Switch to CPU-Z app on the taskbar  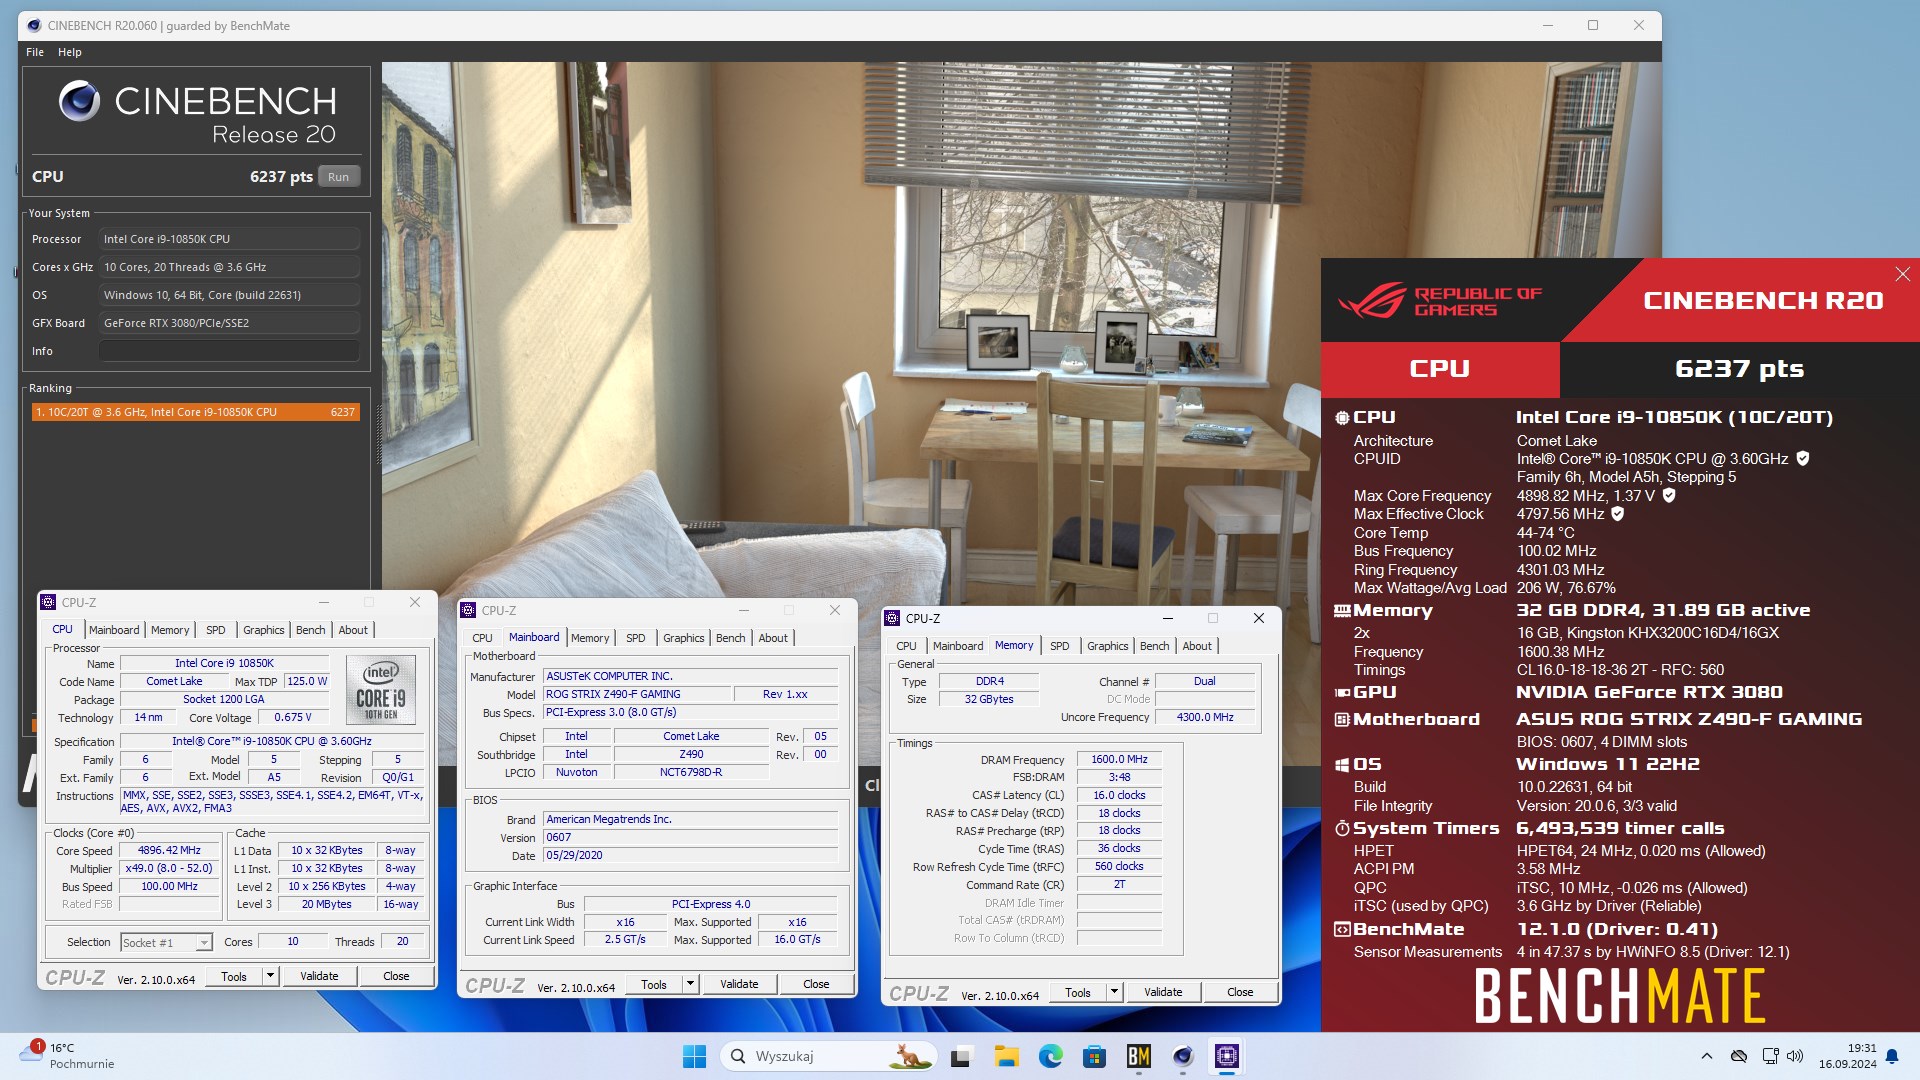1226,1056
